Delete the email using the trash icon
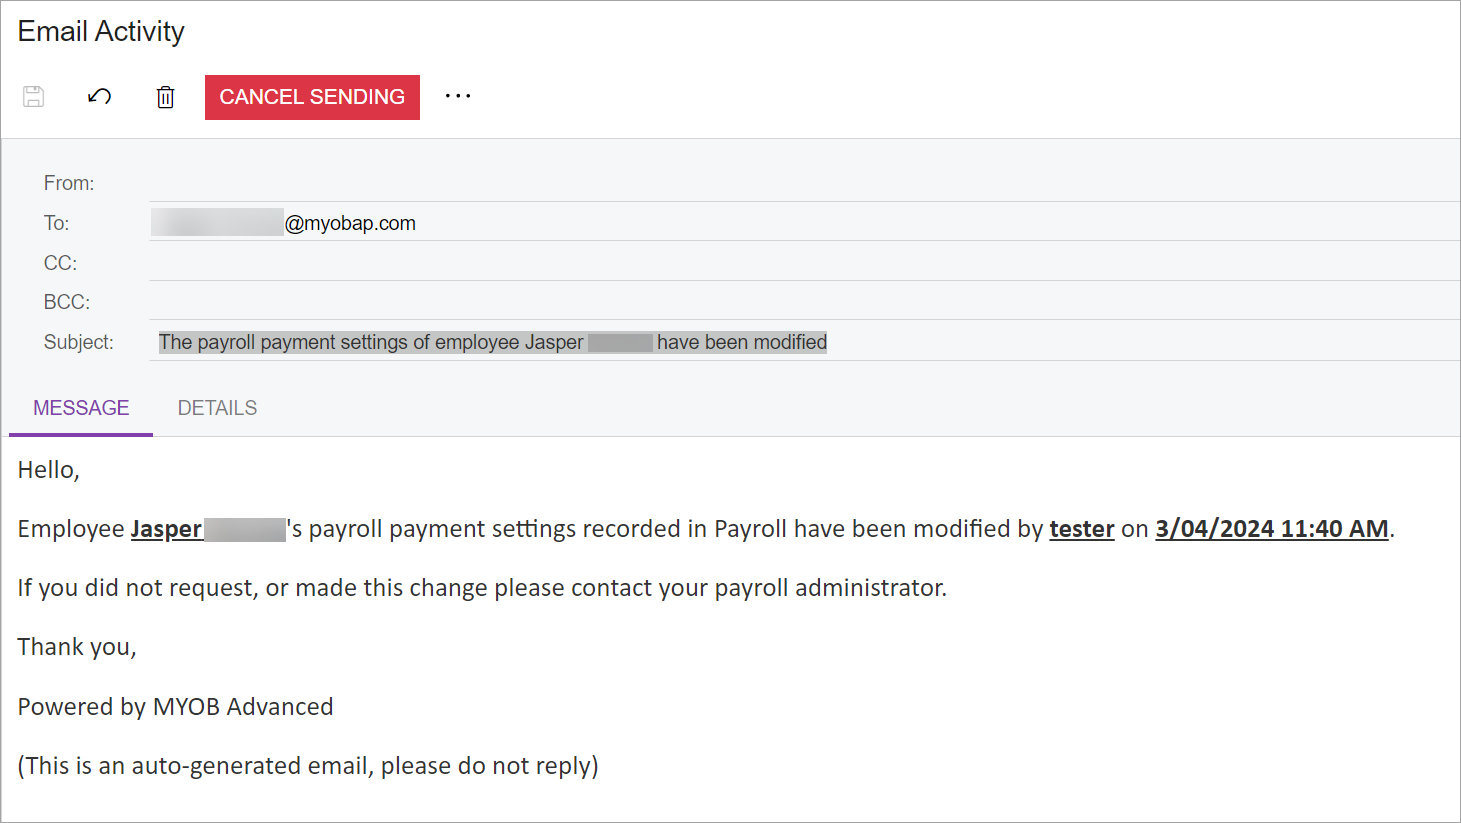Screen dimensions: 1461x823 pyautogui.click(x=165, y=96)
